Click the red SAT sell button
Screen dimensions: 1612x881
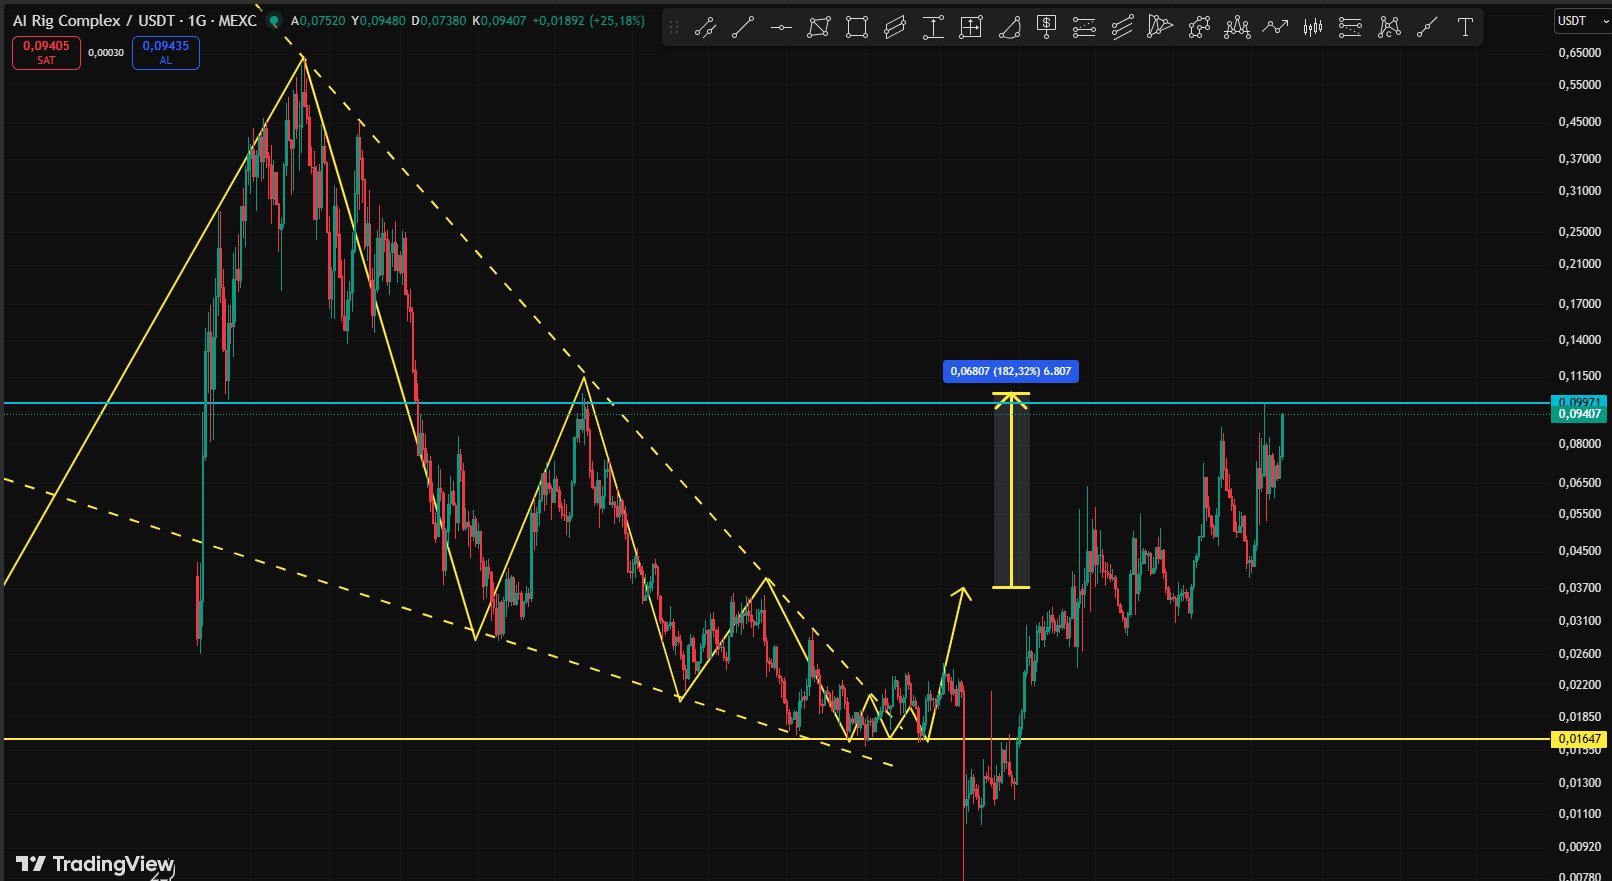point(46,53)
